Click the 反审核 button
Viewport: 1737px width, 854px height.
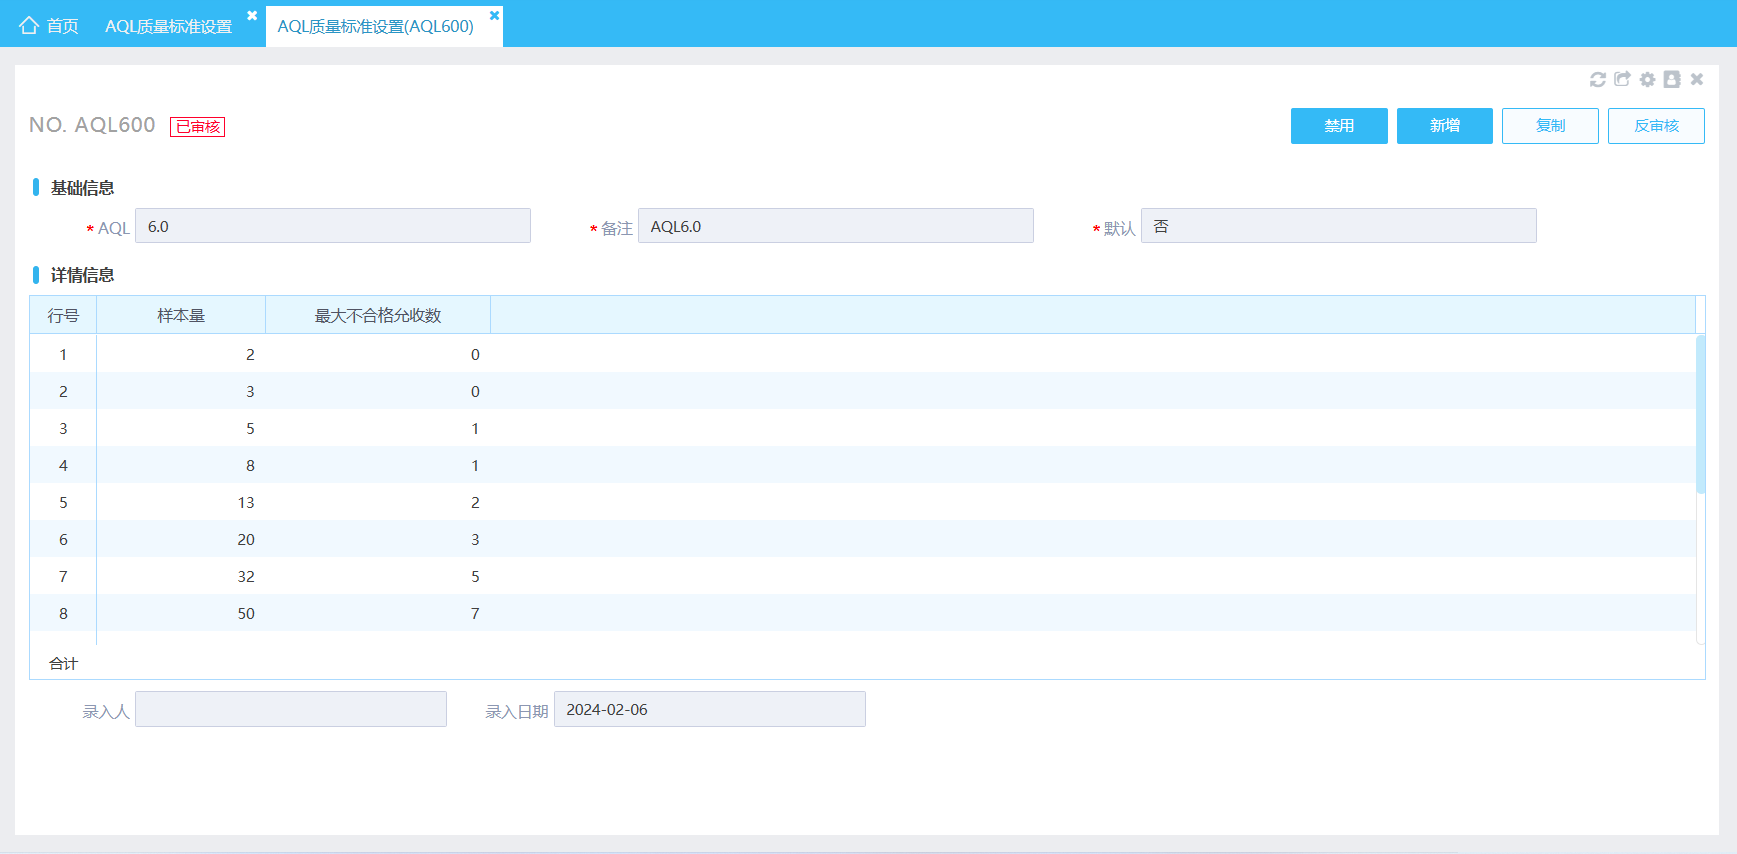click(1656, 126)
